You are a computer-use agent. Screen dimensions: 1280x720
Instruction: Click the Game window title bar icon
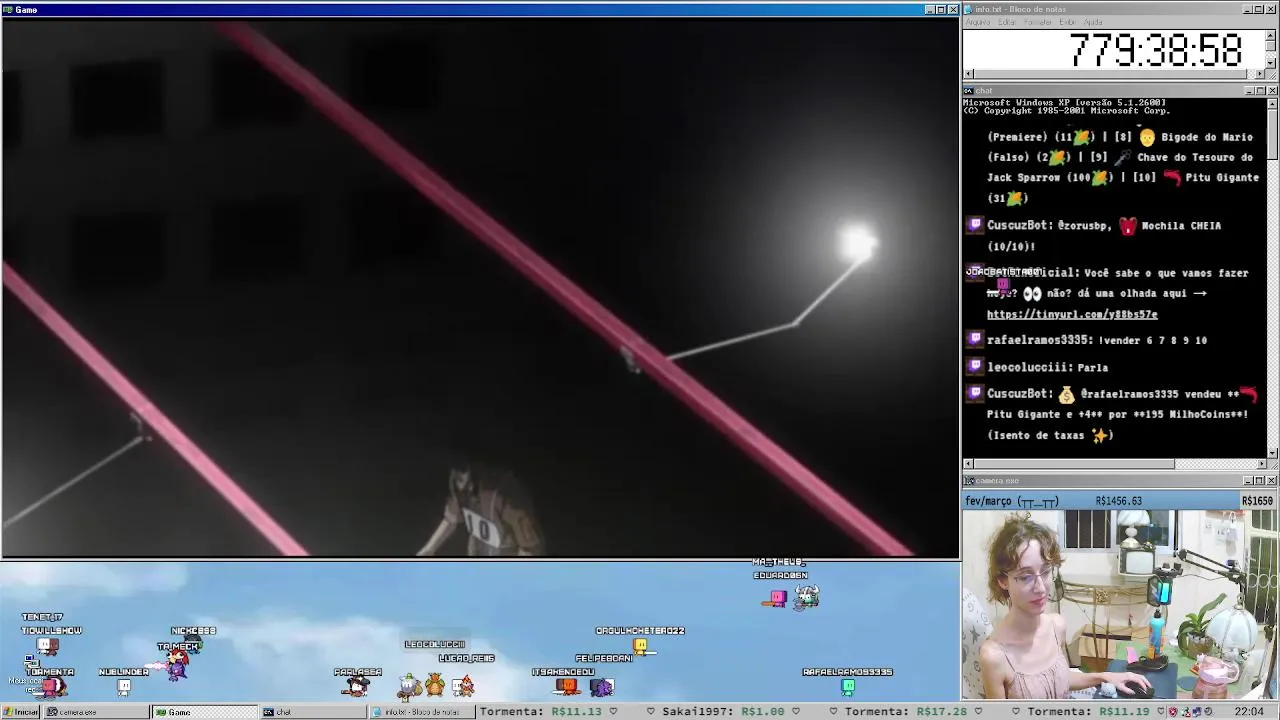click(x=8, y=10)
